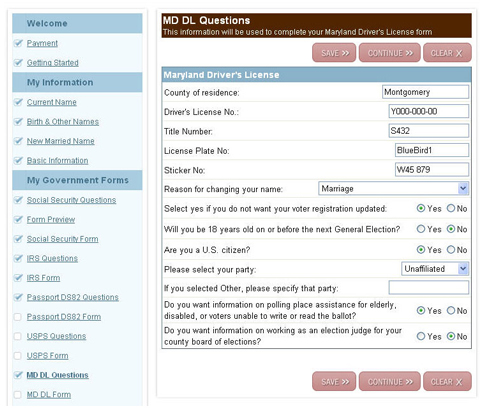Click the County of residence field

click(425, 92)
